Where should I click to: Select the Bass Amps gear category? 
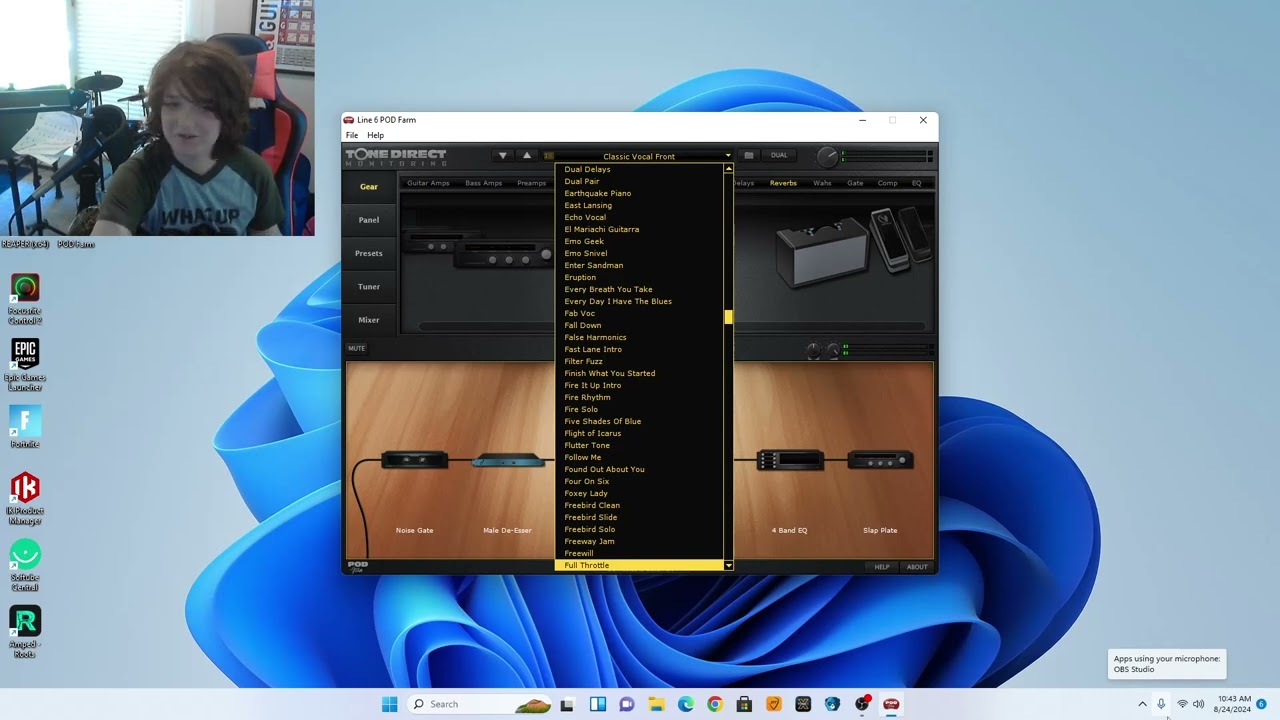pos(484,183)
